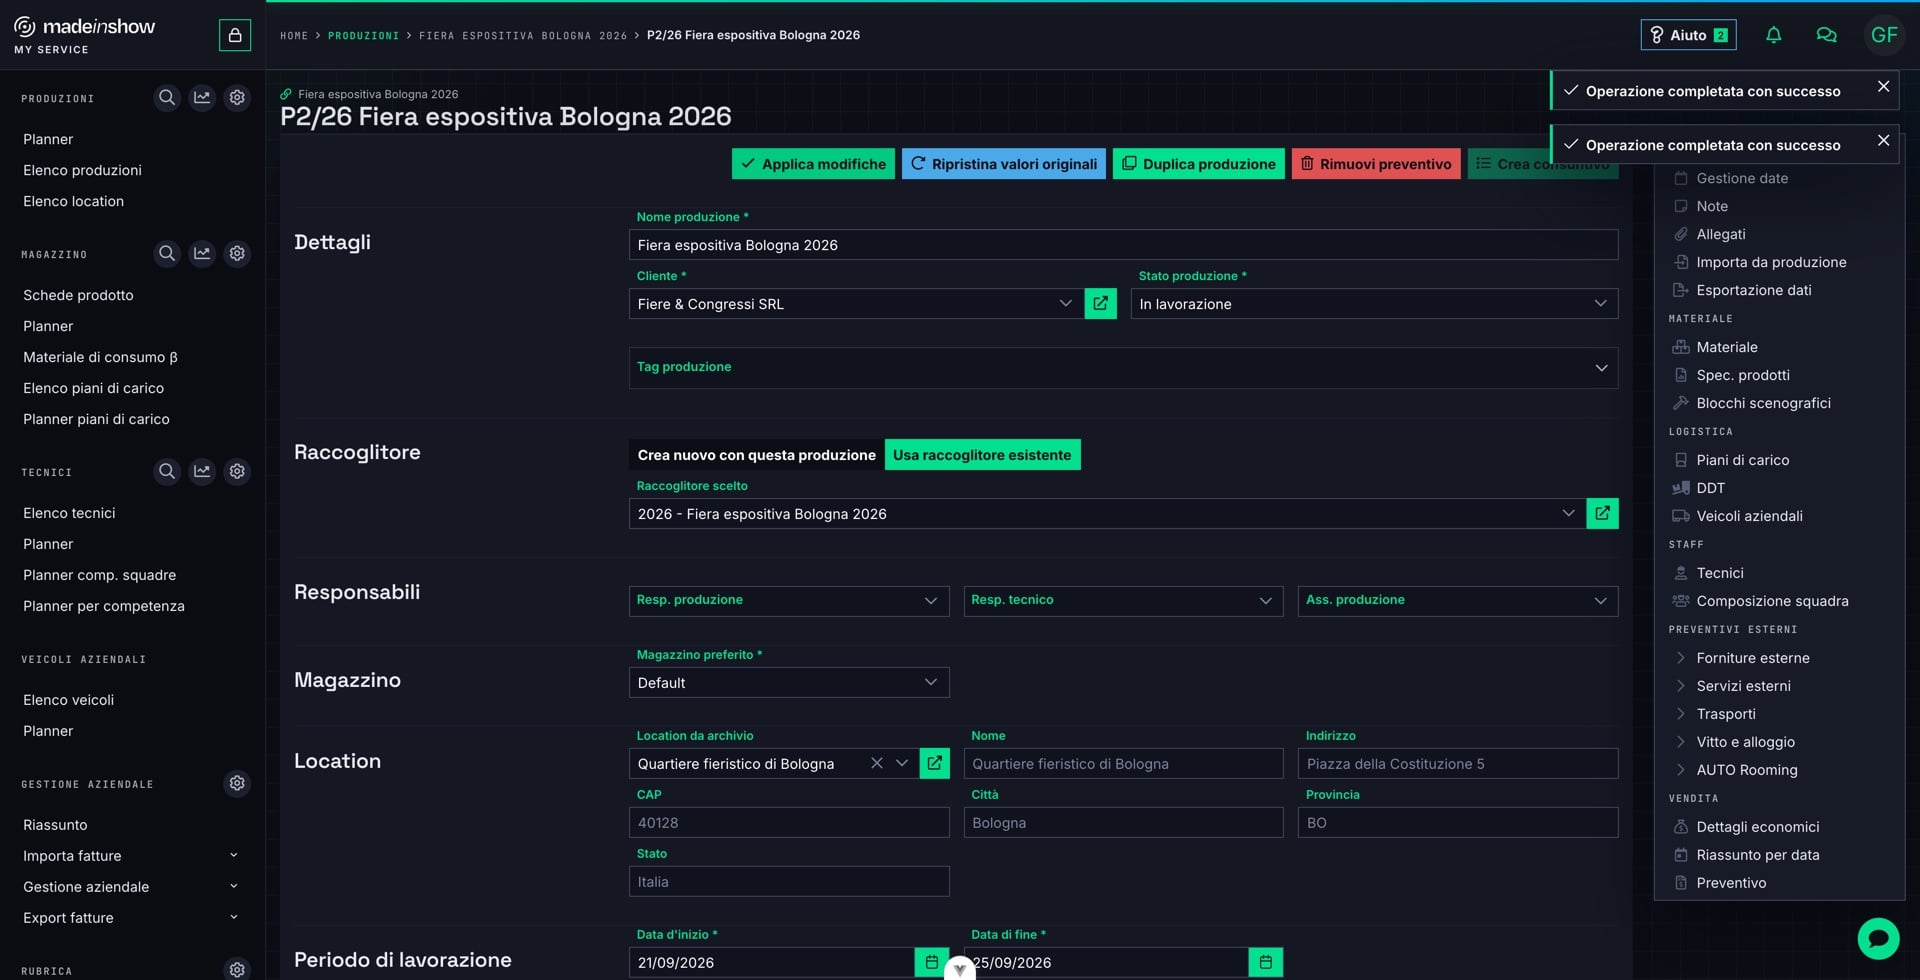The height and width of the screenshot is (980, 1920).
Task: Open the Magazzino preferito dropdown
Action: point(789,683)
